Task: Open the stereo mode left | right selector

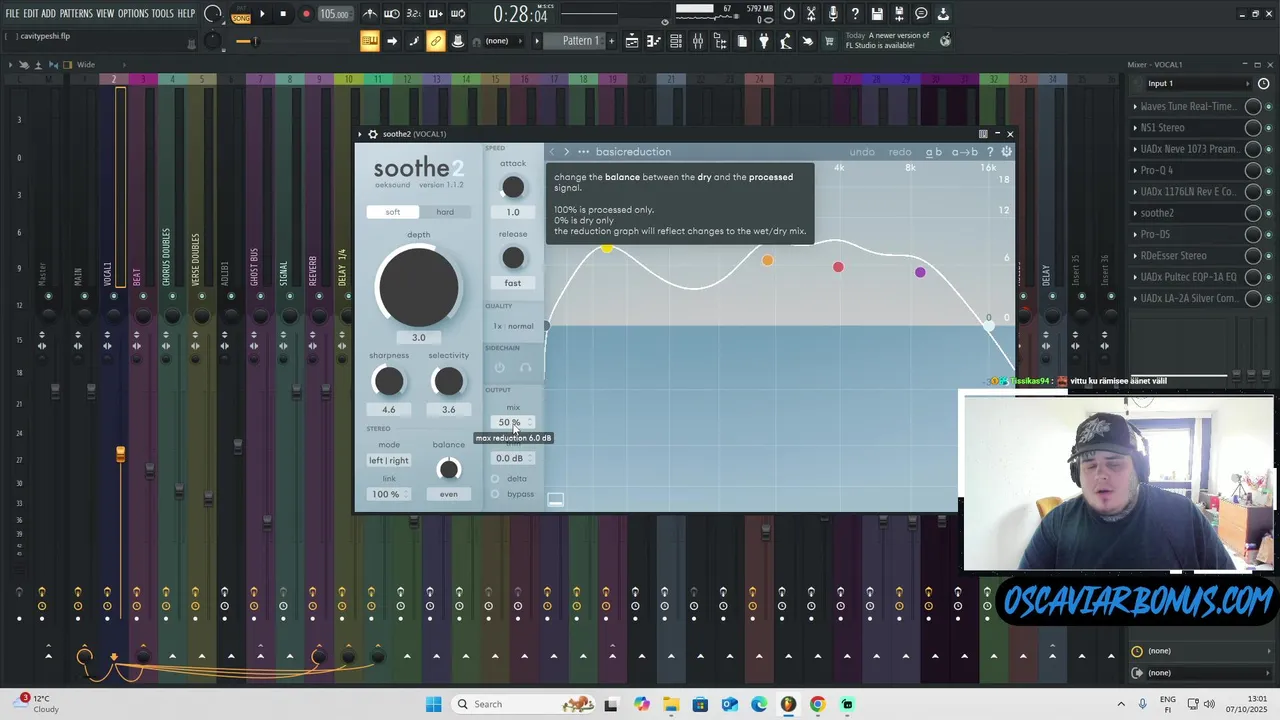Action: pyautogui.click(x=389, y=460)
